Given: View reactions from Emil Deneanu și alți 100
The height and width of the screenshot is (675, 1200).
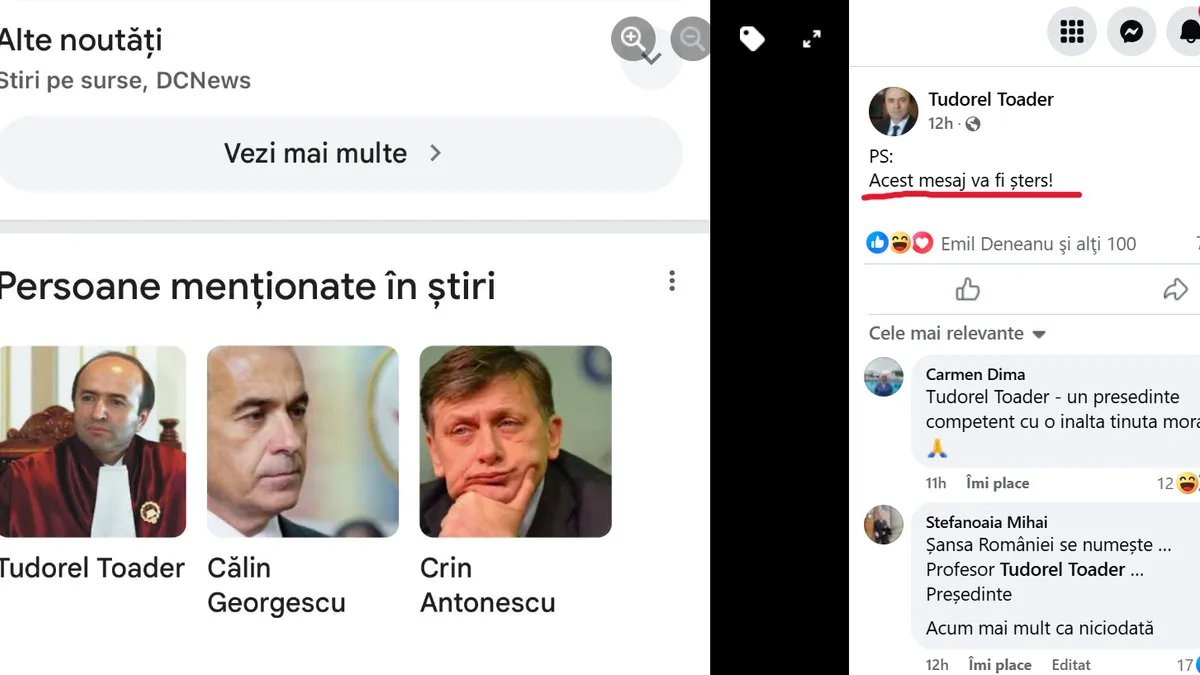Looking at the screenshot, I should [x=1038, y=243].
